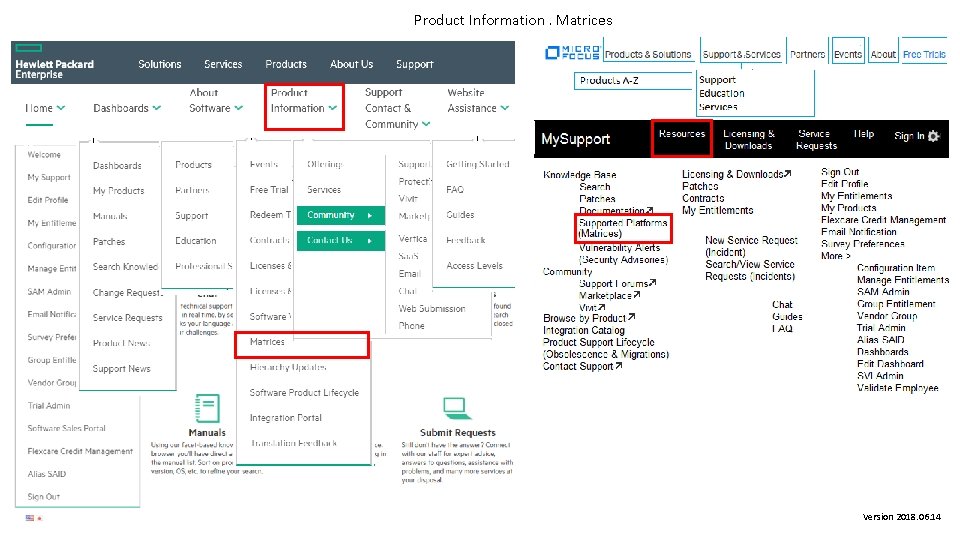Select Edit Profile in Home menu
The height and width of the screenshot is (540, 960).
point(48,200)
